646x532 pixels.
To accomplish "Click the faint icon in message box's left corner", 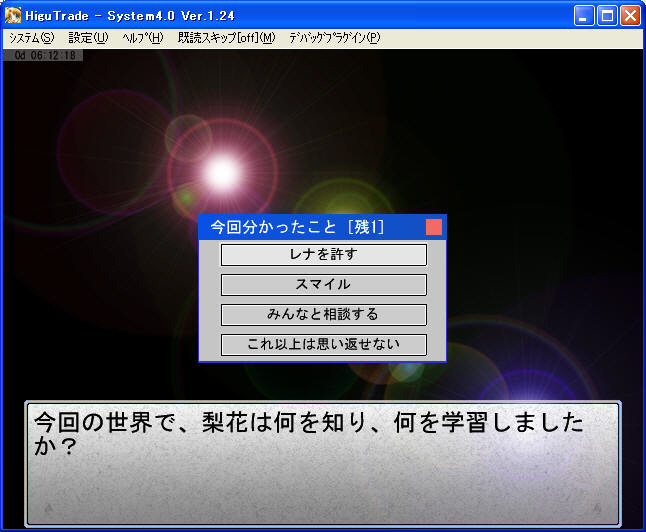I will pos(49,509).
